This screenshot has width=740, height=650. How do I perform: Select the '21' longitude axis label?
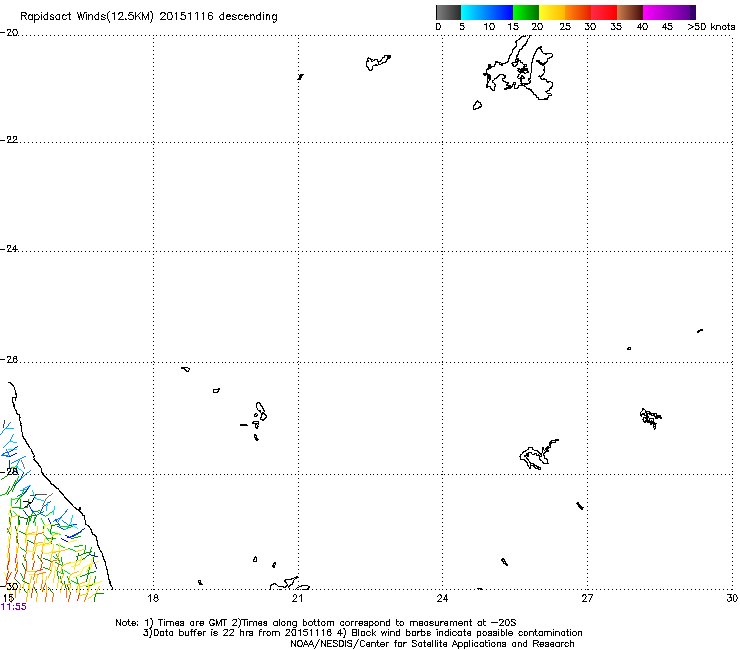coord(297,598)
